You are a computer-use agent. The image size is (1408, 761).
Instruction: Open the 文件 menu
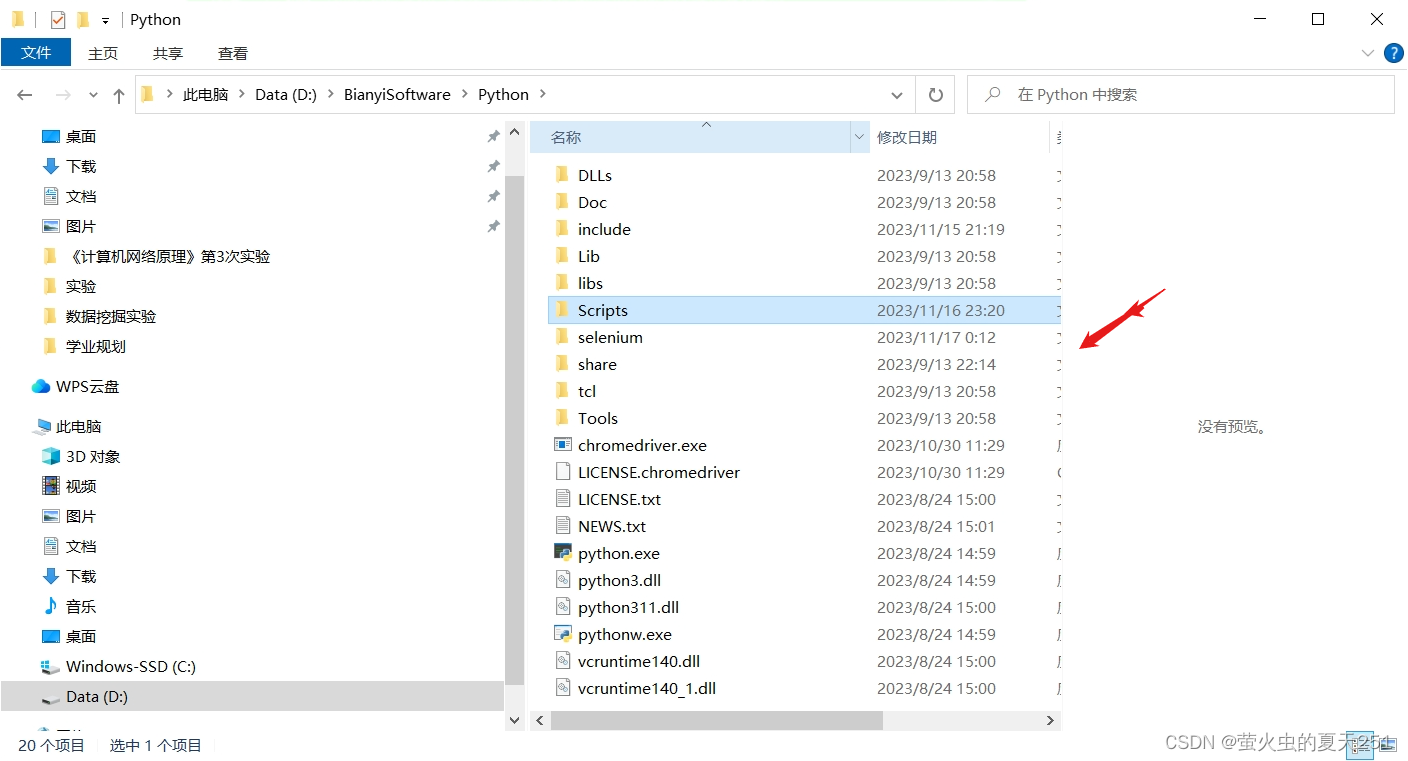[36, 52]
